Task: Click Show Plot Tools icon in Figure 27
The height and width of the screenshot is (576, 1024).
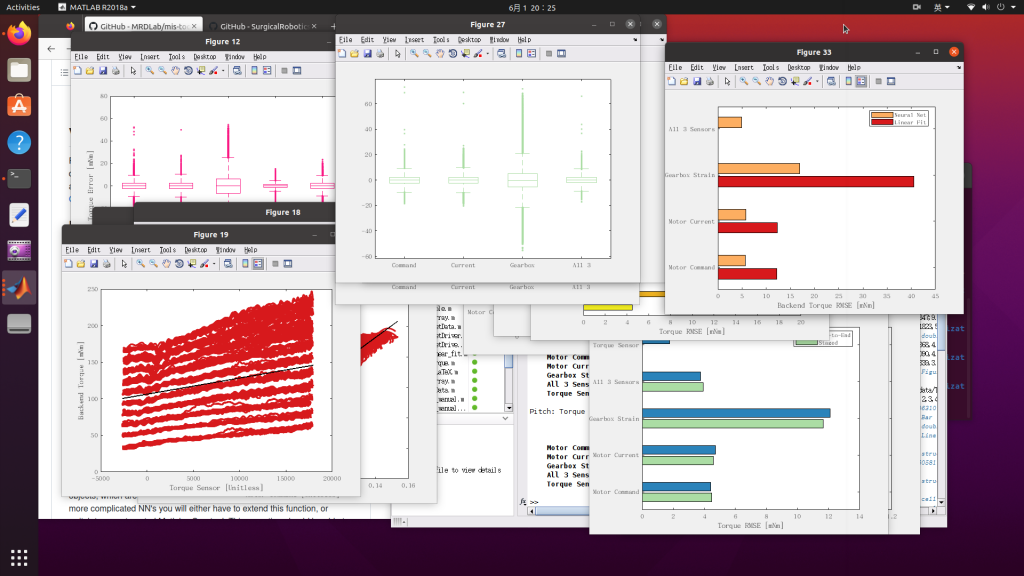Action: (562, 54)
